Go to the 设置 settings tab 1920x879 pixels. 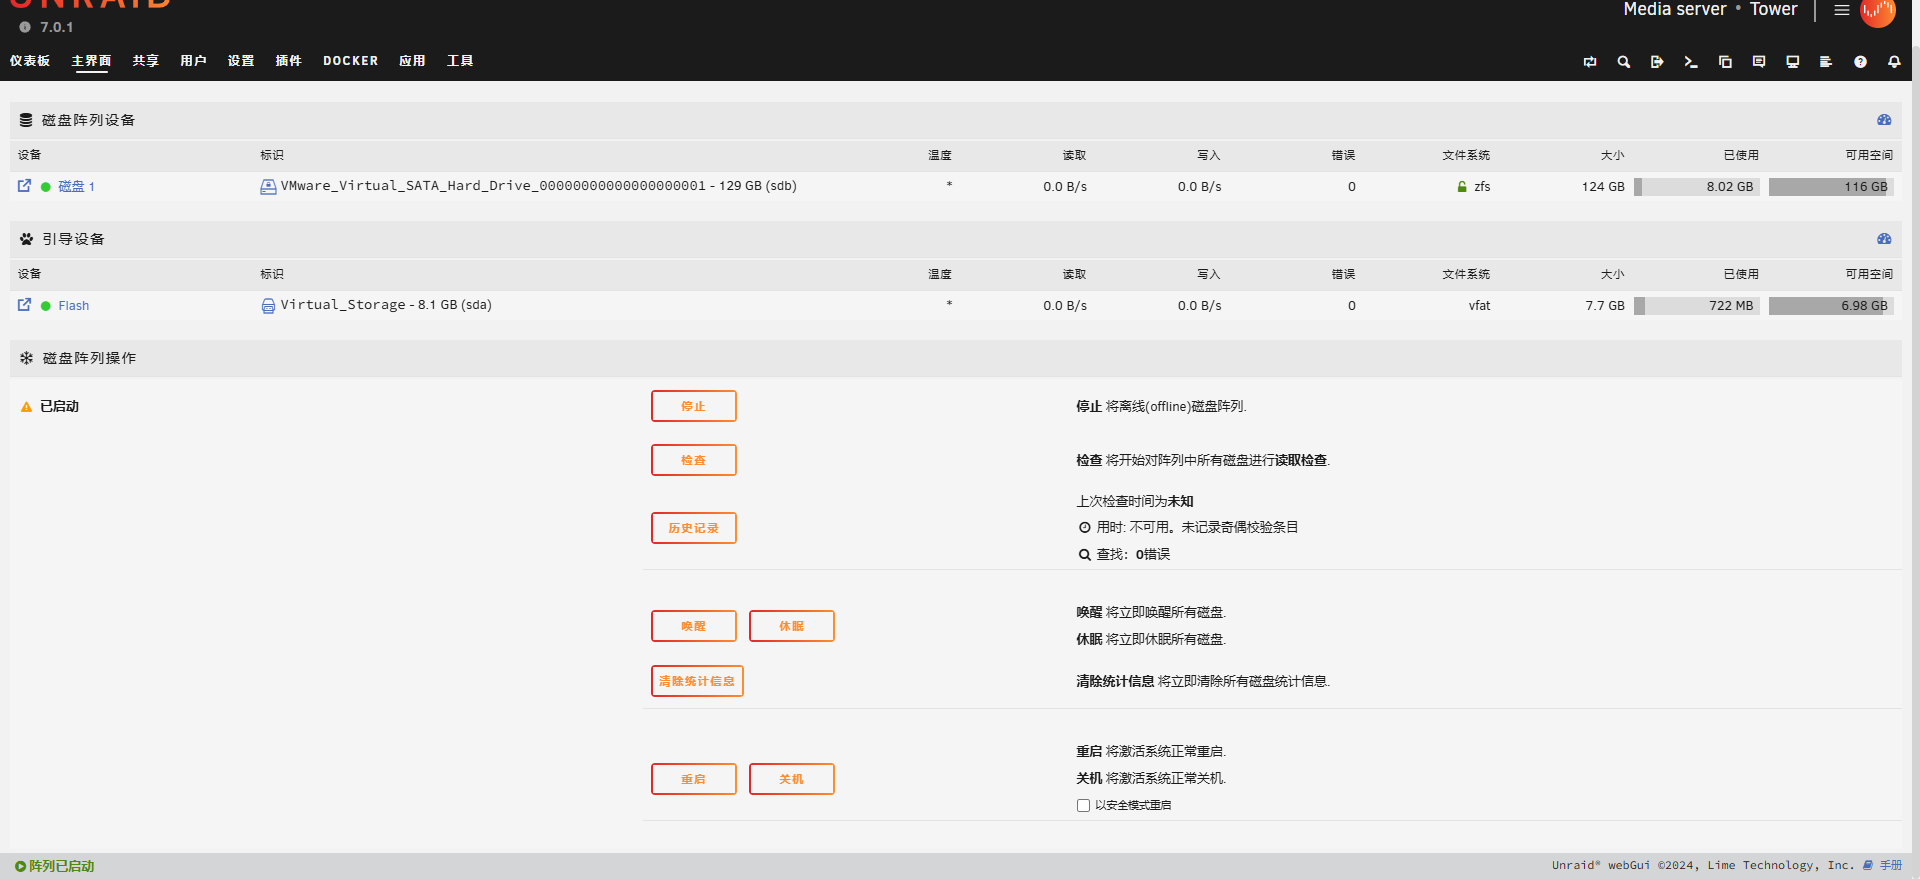pos(241,61)
